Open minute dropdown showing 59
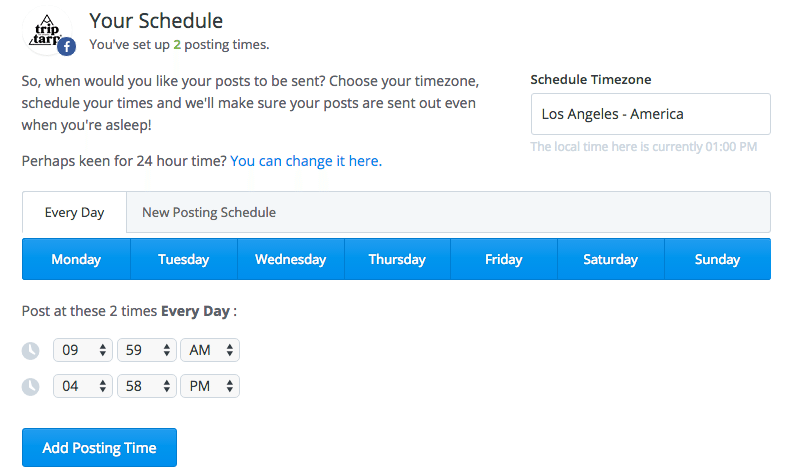Viewport: 798px width, 473px height. tap(147, 350)
